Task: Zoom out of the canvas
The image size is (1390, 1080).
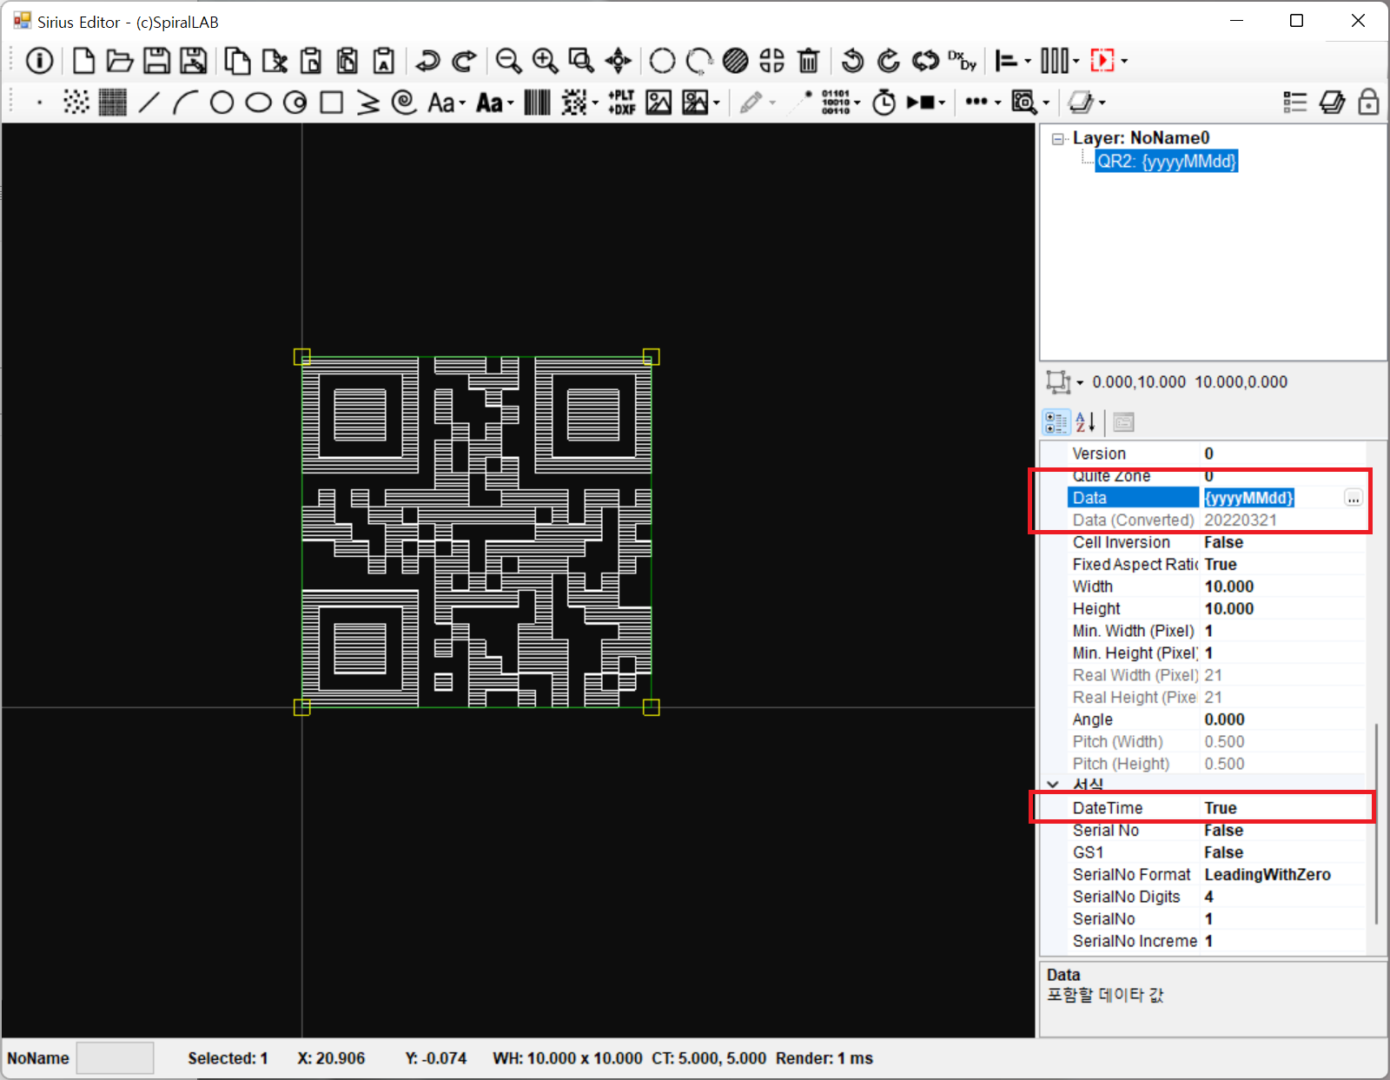Action: pos(508,61)
